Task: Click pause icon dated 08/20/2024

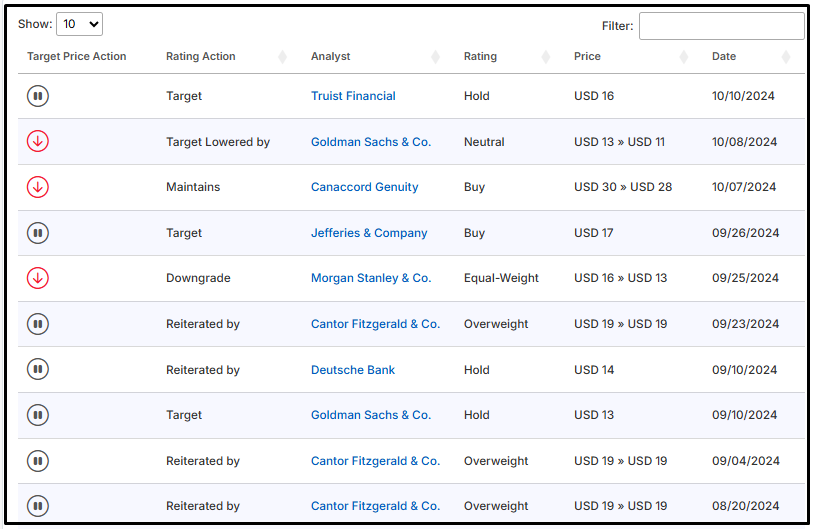Action: 38,506
